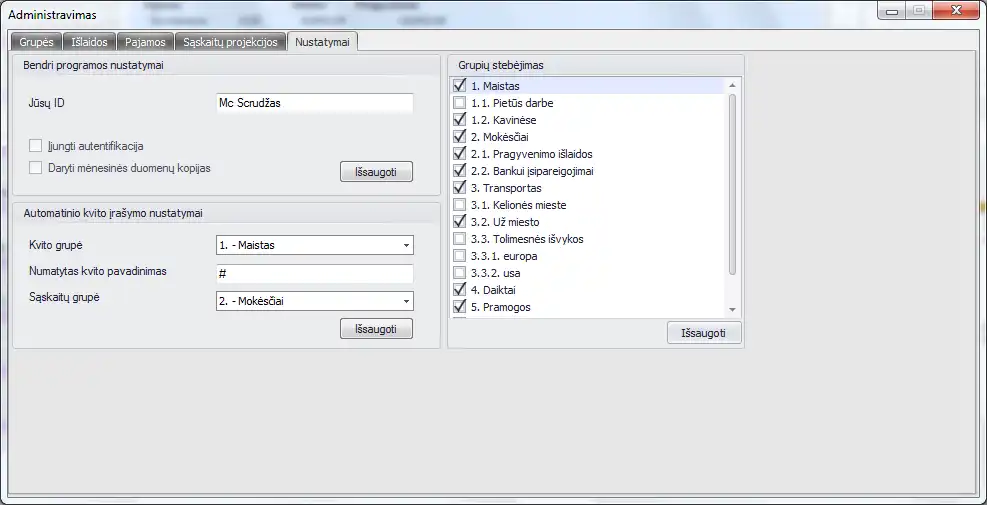Screen dimensions: 987x505
Task: Click scroll down arrow in group list
Action: [732, 310]
